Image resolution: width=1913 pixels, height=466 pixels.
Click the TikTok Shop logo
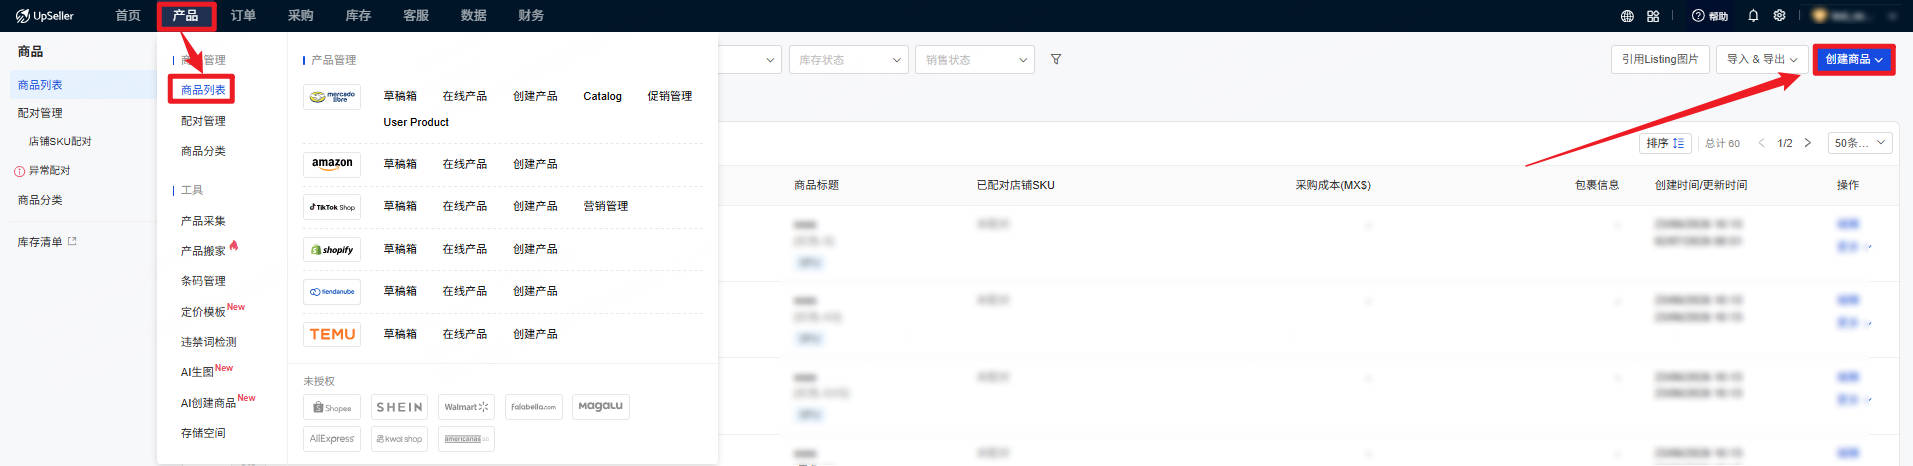point(332,207)
